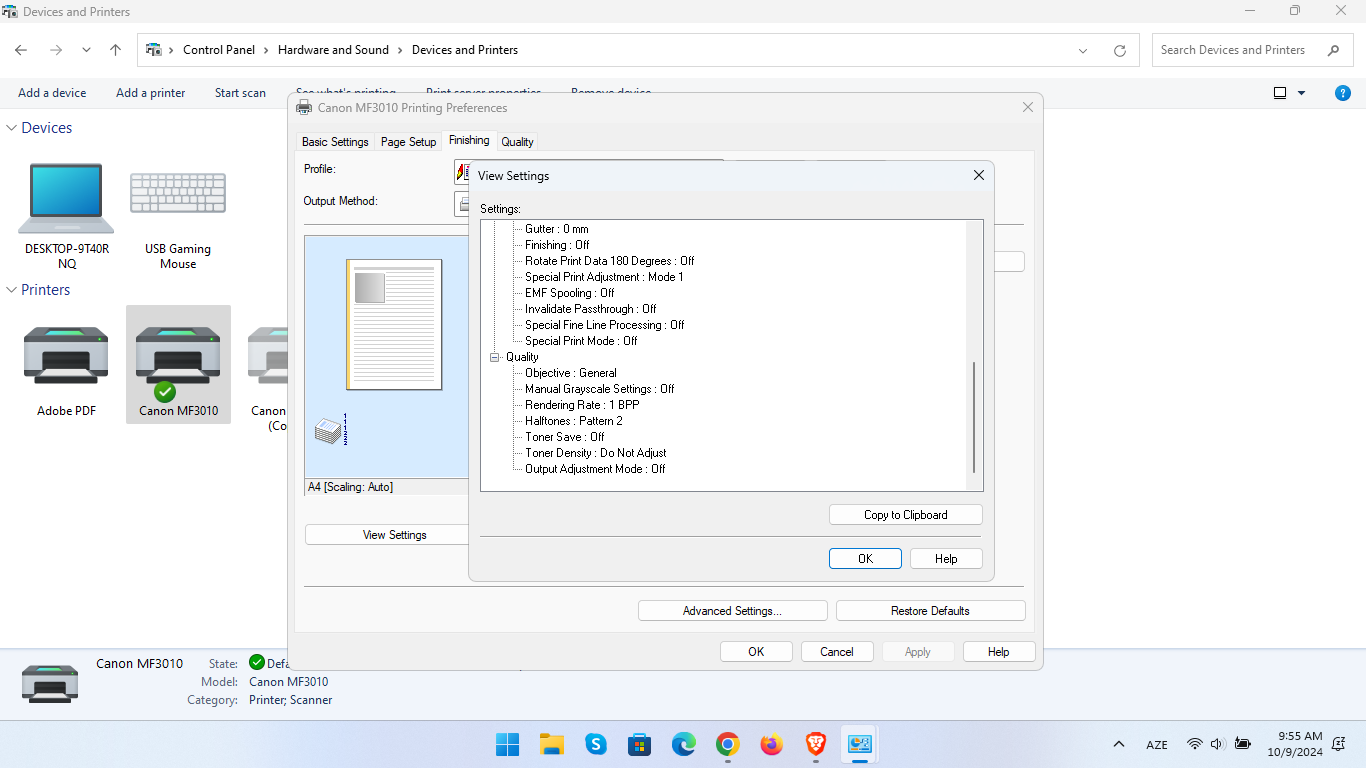Viewport: 1366px width, 768px height.
Task: Open the blue help question mark icon
Action: [x=1343, y=93]
